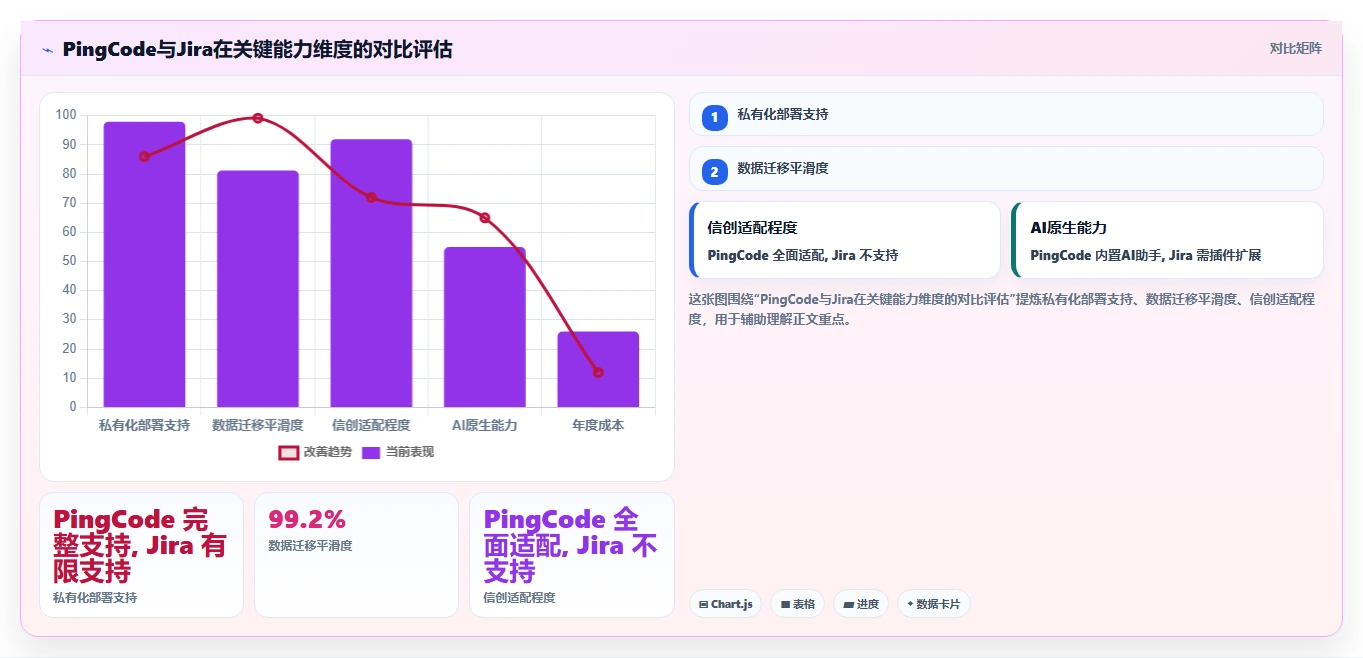Click the 99.2% stat value

(x=307, y=520)
